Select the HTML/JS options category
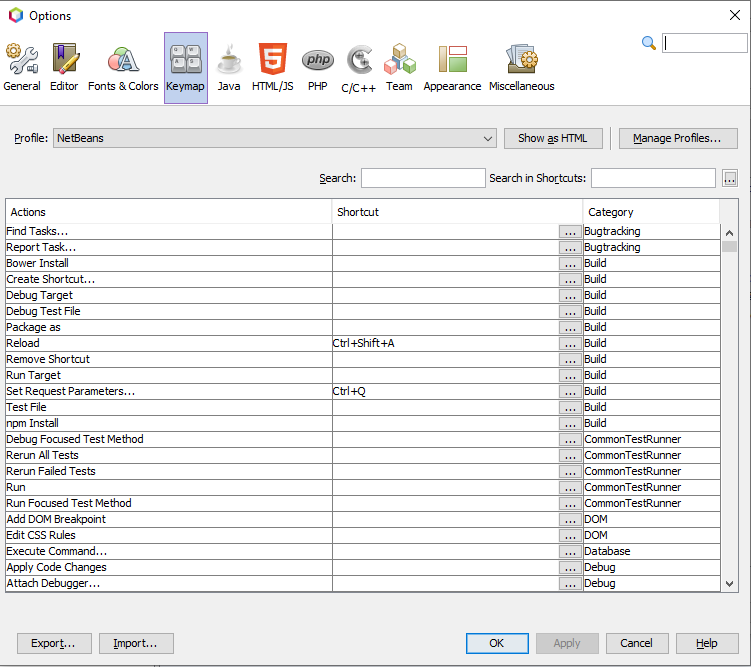Screen dimensions: 751x667 (x=273, y=68)
